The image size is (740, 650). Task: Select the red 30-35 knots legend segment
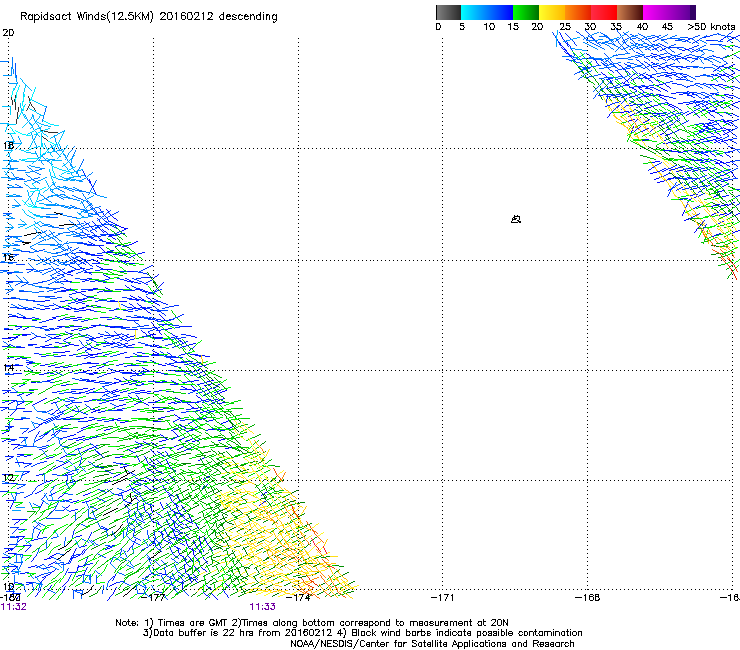click(604, 12)
